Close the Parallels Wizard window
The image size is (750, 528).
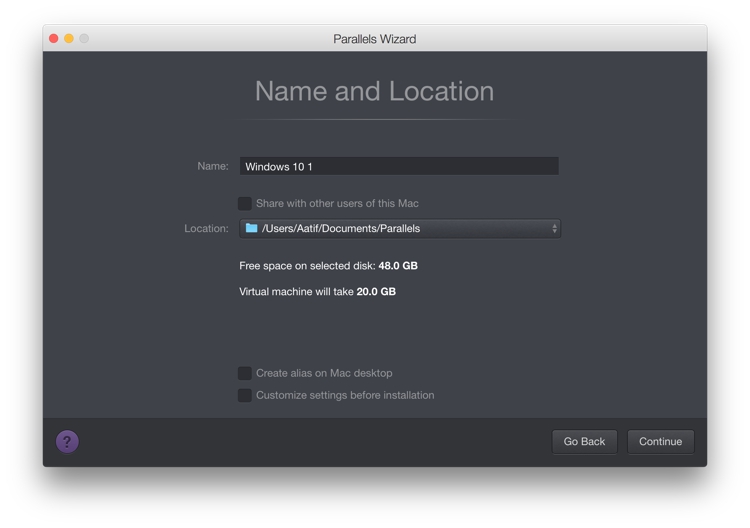click(54, 38)
